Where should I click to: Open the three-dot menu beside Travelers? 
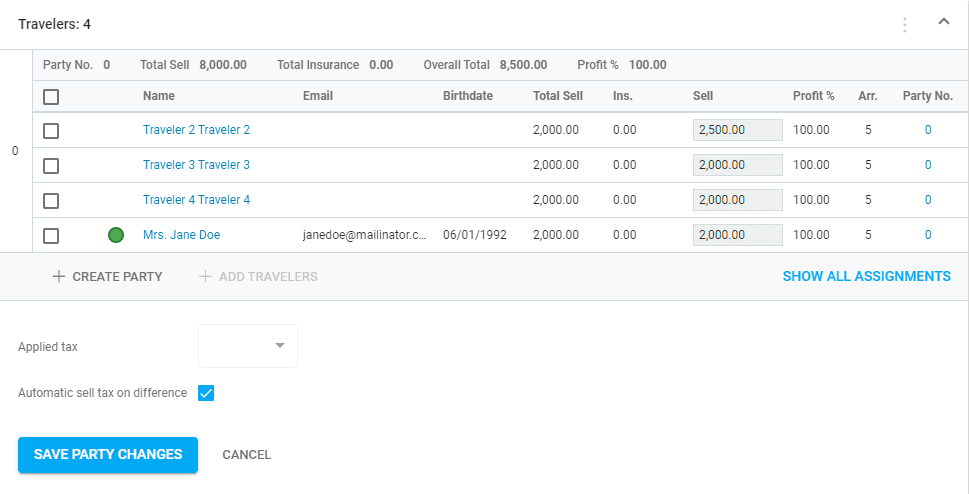coord(905,25)
